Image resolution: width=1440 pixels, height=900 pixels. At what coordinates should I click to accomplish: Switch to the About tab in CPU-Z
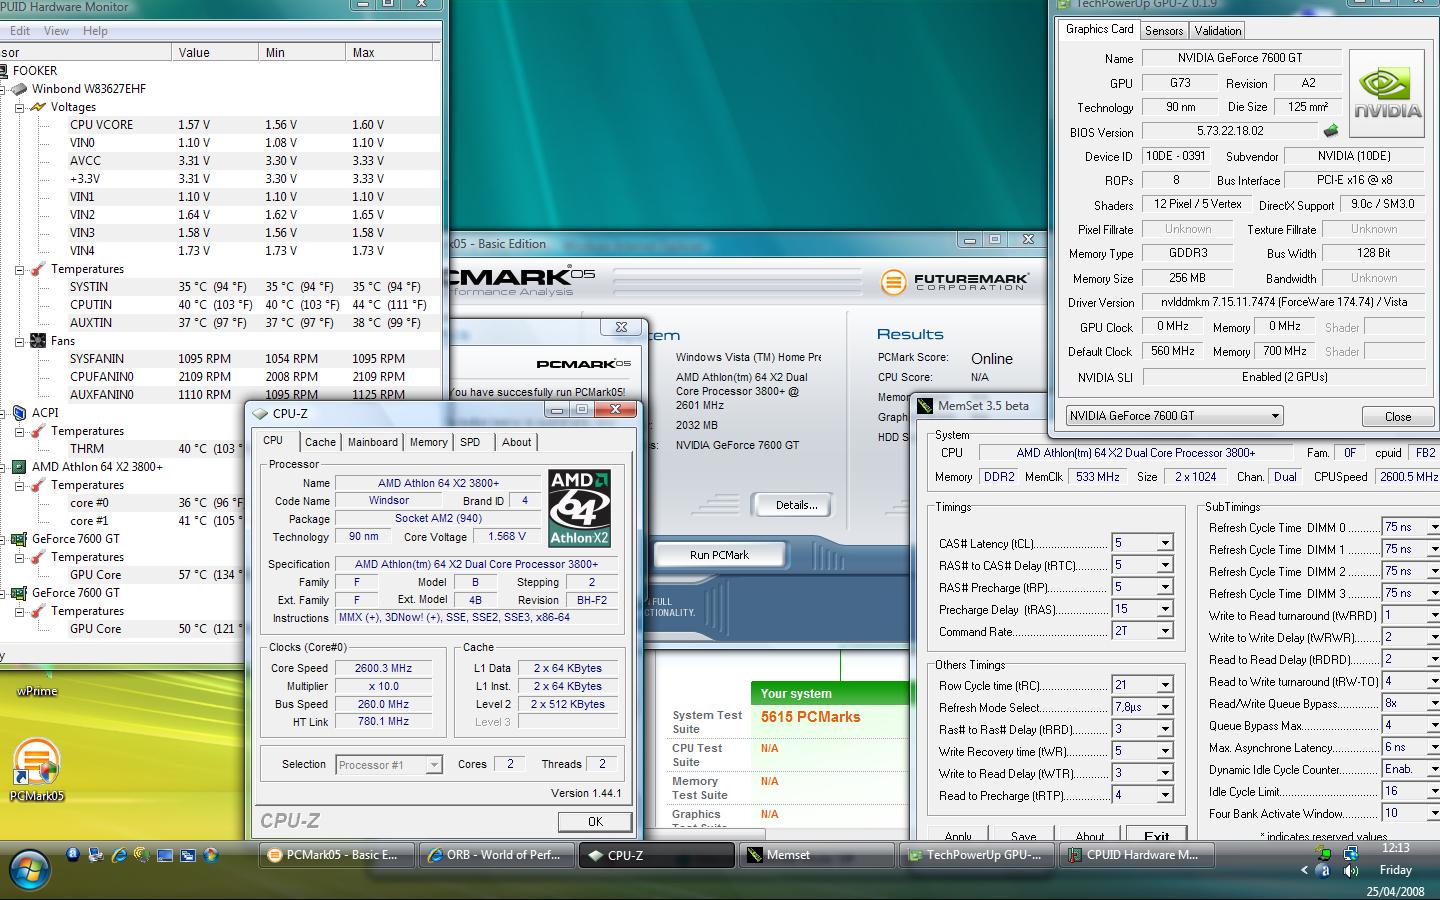pos(516,442)
